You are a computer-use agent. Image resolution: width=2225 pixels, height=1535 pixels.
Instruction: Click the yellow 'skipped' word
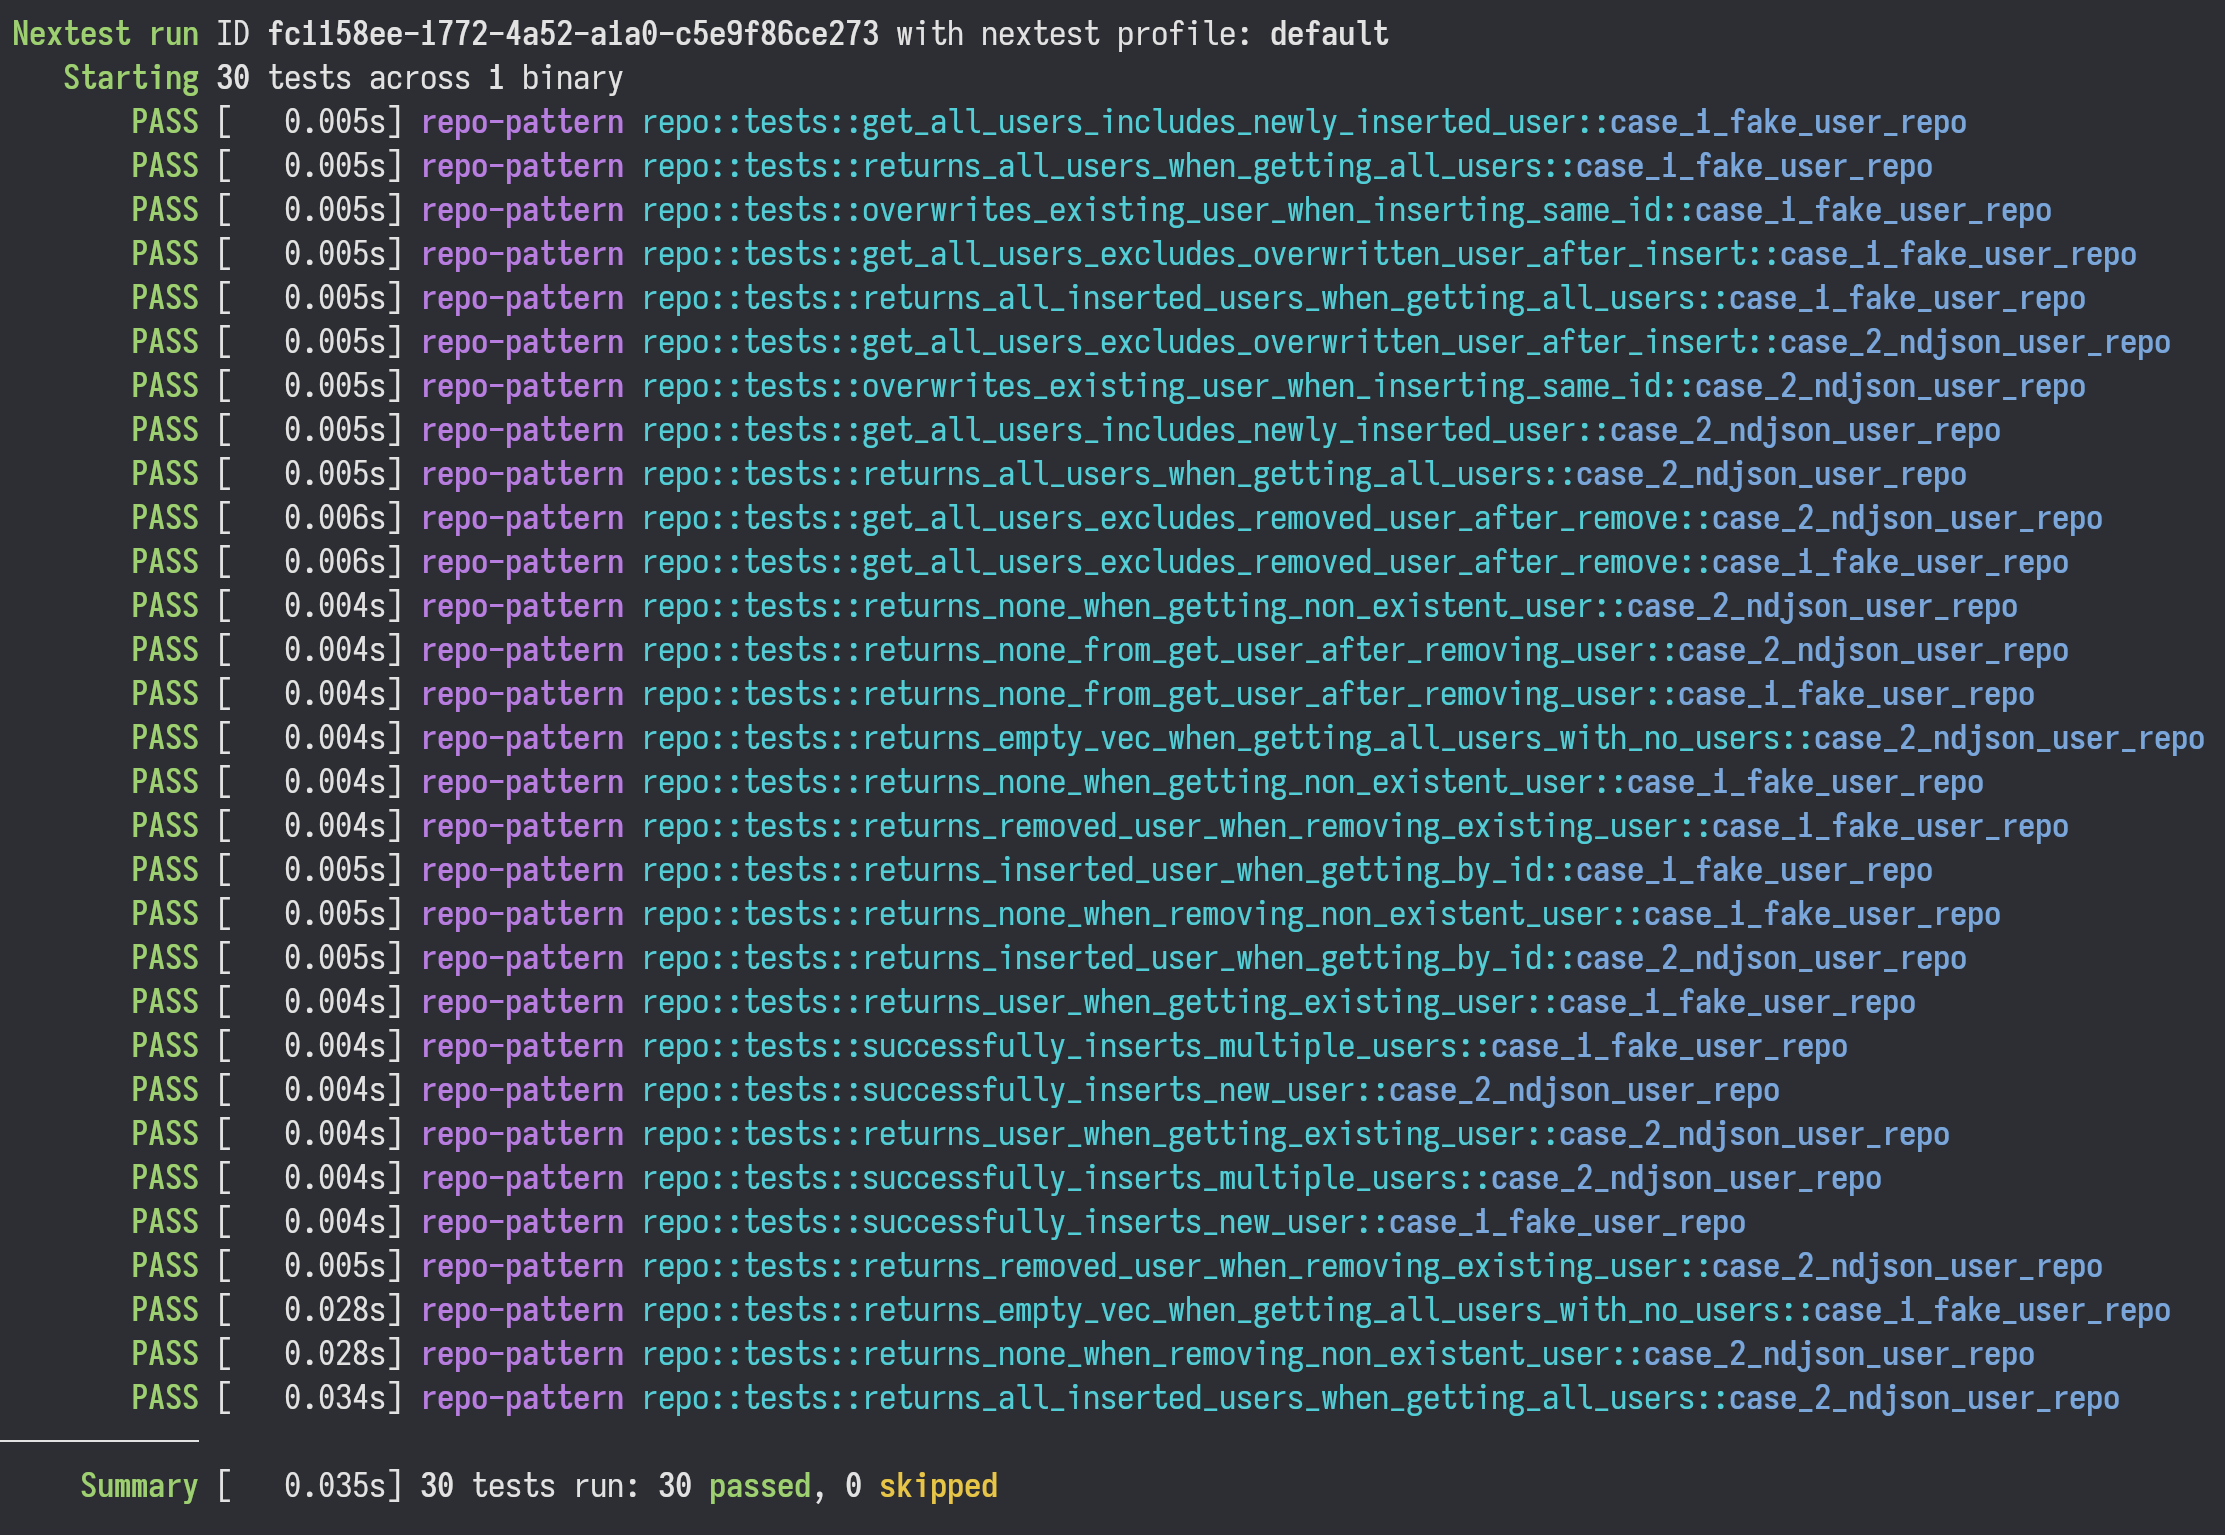click(x=937, y=1486)
